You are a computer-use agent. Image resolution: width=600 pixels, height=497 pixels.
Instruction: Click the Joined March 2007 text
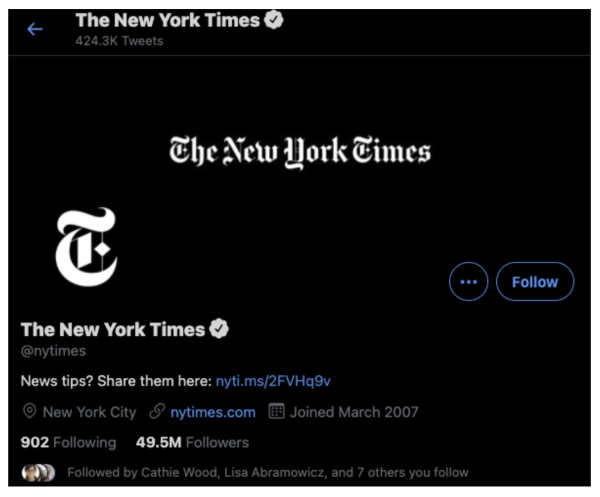[354, 412]
